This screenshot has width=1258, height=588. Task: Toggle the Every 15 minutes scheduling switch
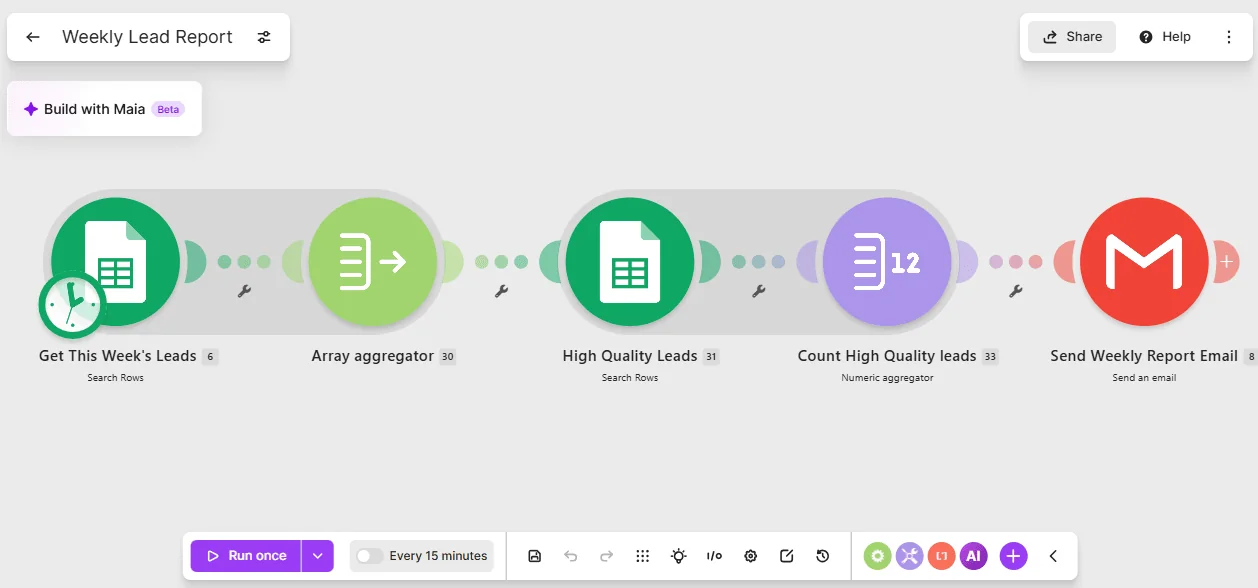[369, 556]
